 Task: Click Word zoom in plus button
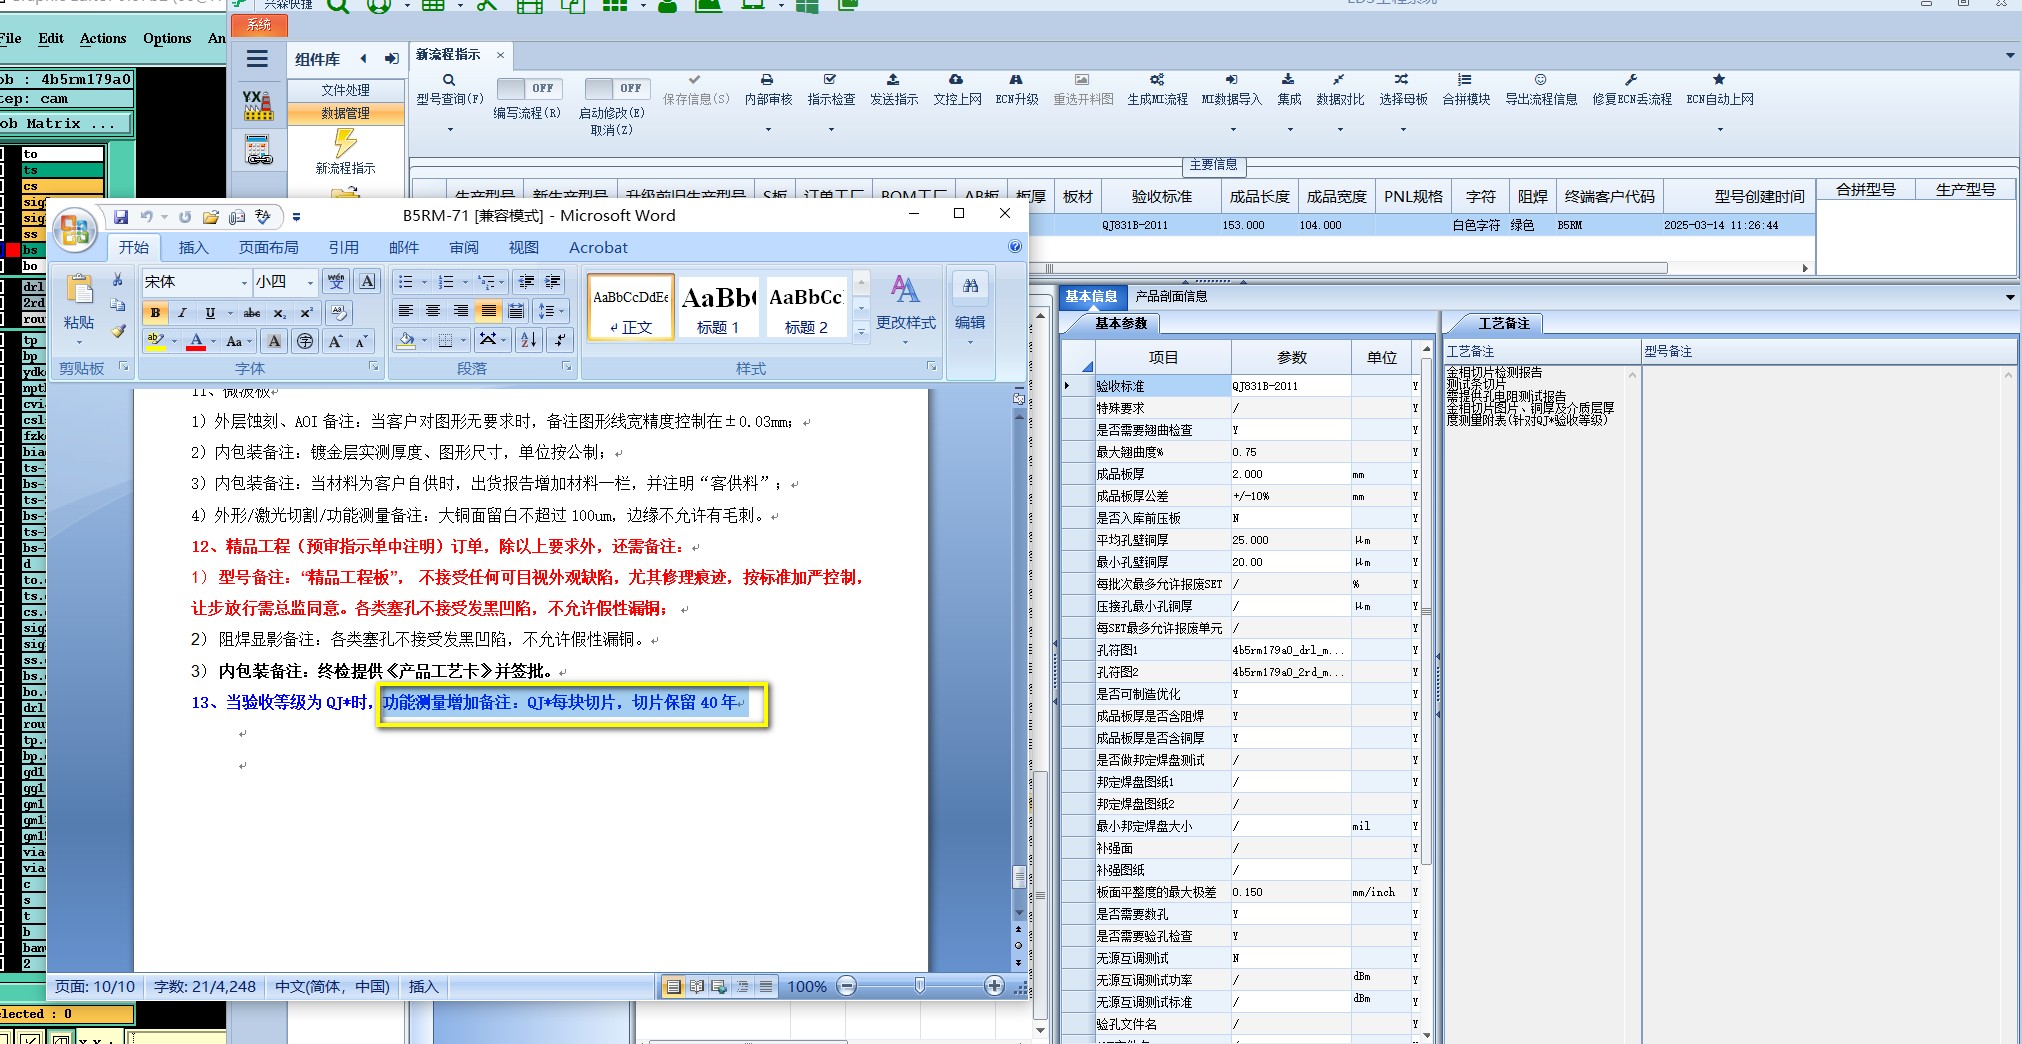tap(994, 986)
